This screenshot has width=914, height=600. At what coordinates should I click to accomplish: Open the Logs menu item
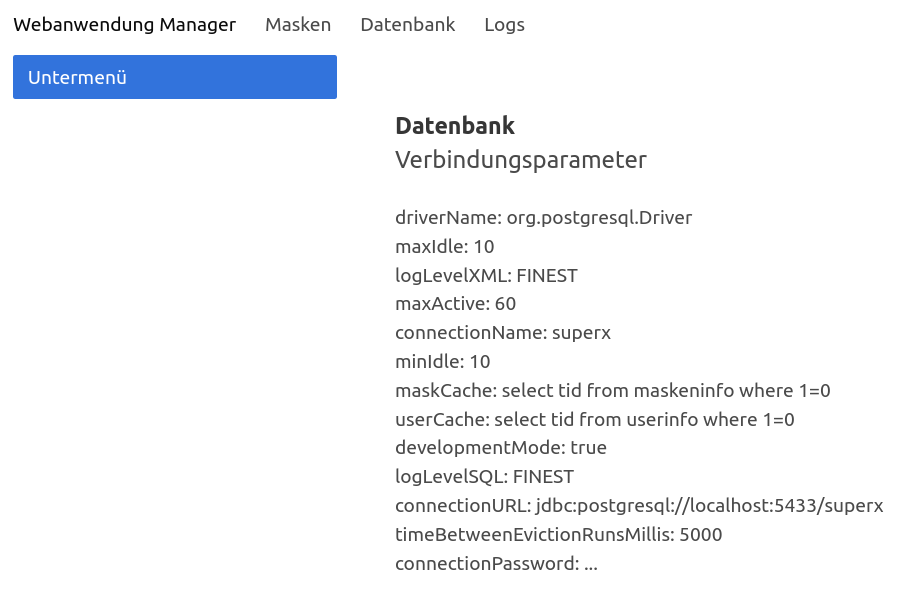[504, 24]
